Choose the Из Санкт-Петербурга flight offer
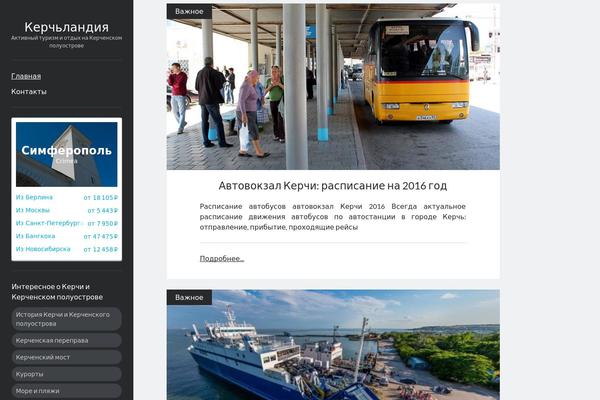 click(48, 223)
